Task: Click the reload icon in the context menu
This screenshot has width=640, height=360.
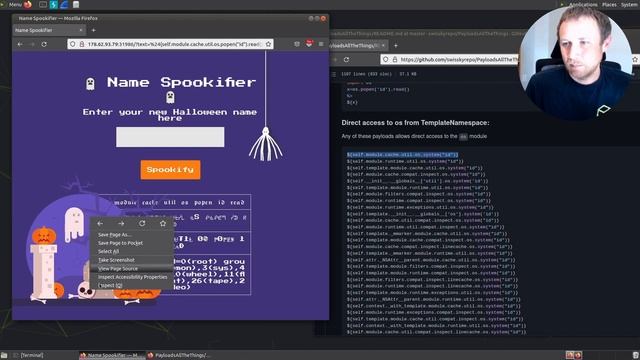Action: 142,224
